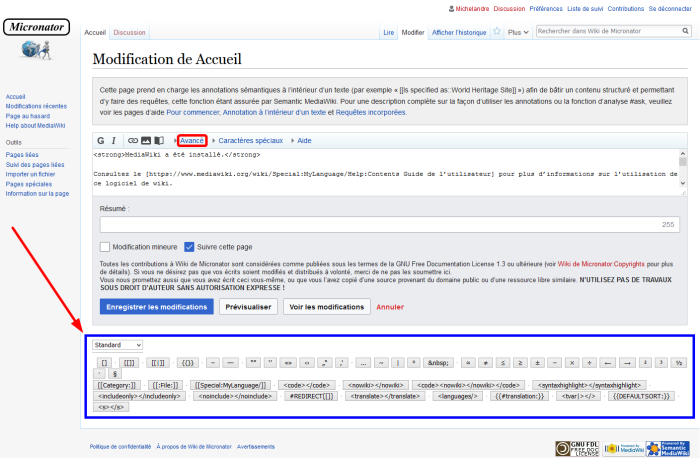700x458 pixels.
Task: Insert the ½ fraction symbol
Action: pos(679,363)
